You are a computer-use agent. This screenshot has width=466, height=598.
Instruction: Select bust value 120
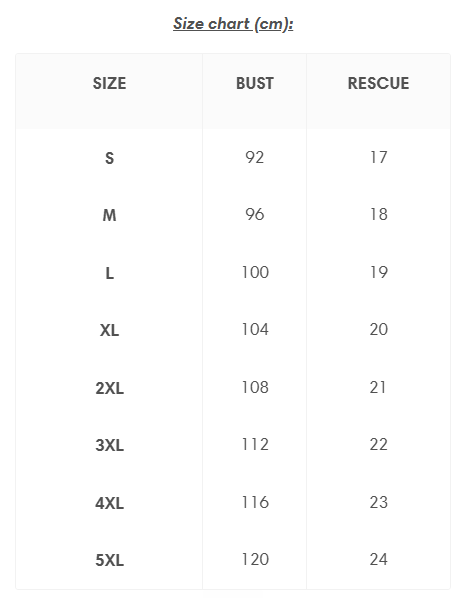tap(255, 559)
